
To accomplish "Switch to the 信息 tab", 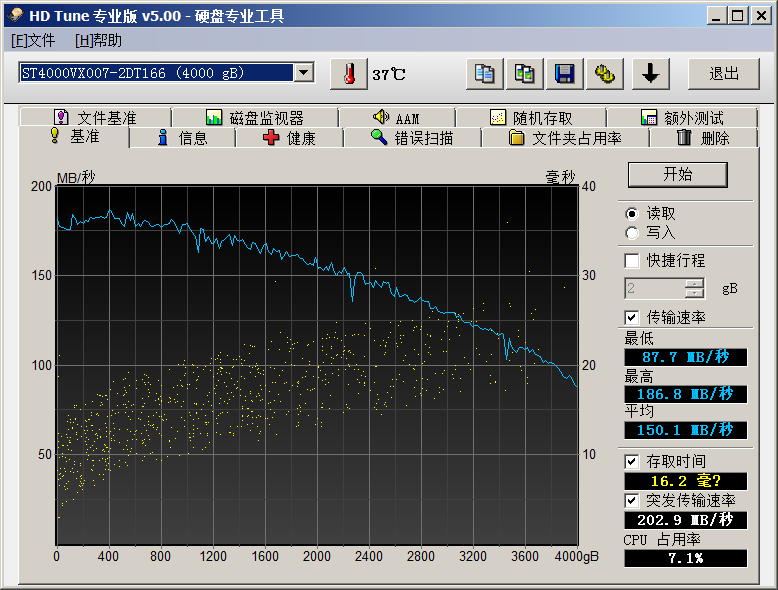I will point(183,137).
